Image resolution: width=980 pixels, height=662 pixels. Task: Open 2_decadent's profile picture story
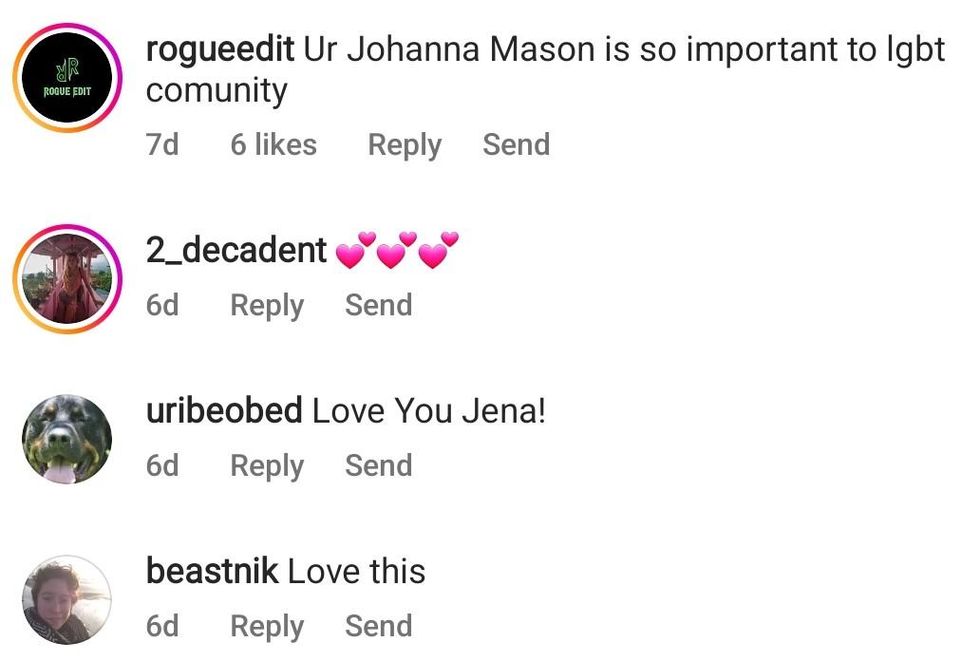[x=67, y=278]
